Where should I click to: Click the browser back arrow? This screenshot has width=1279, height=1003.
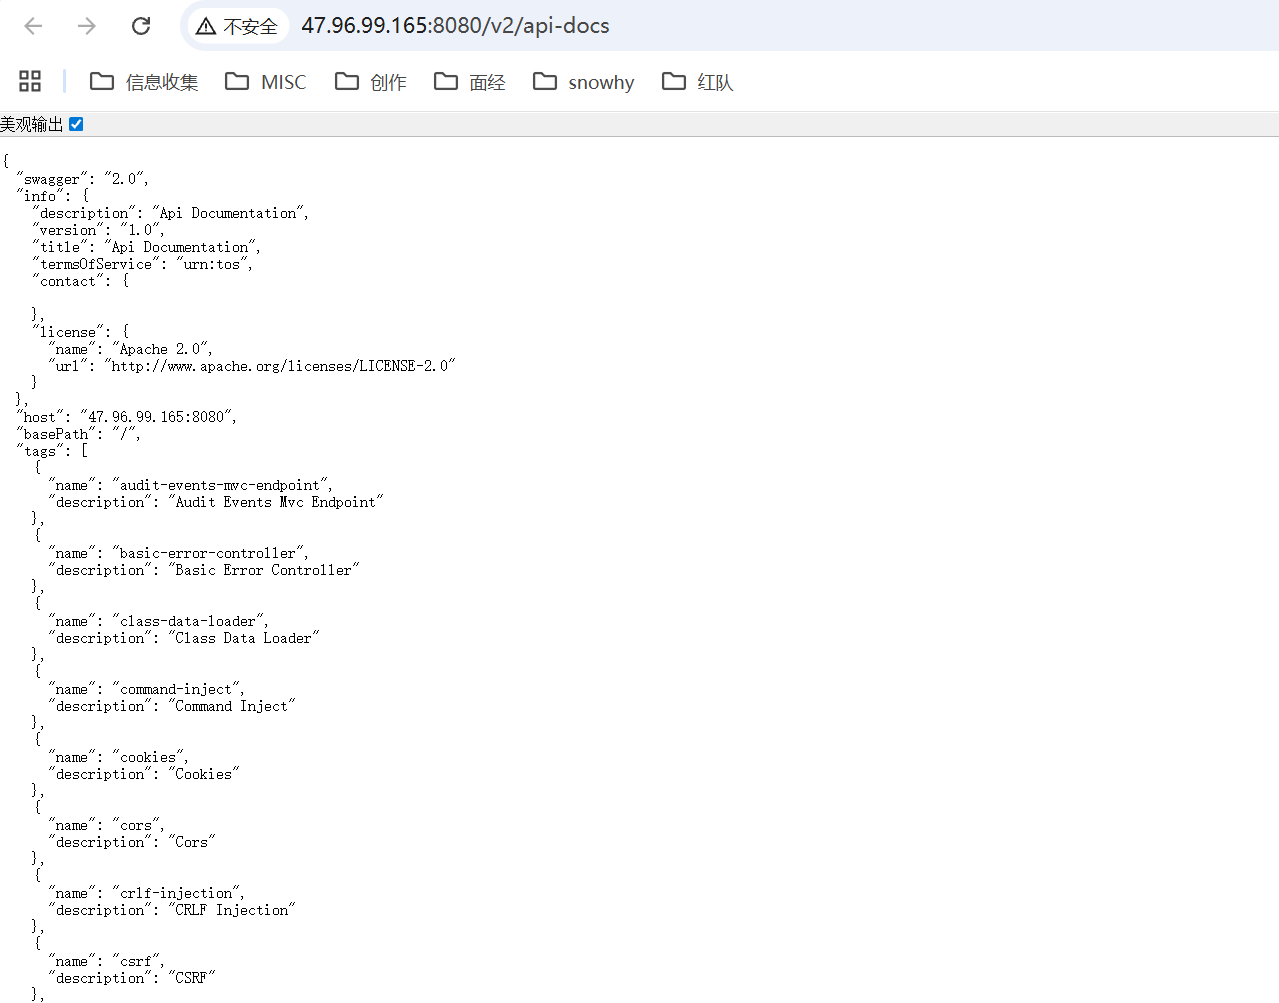(33, 26)
